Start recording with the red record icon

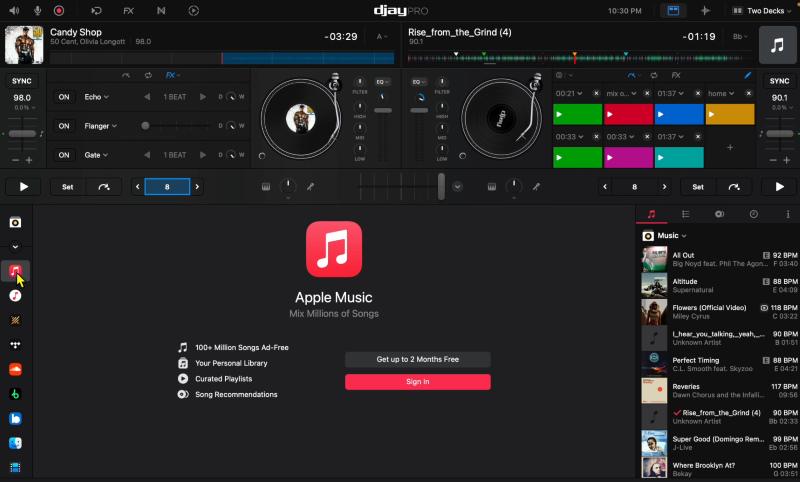coord(59,10)
